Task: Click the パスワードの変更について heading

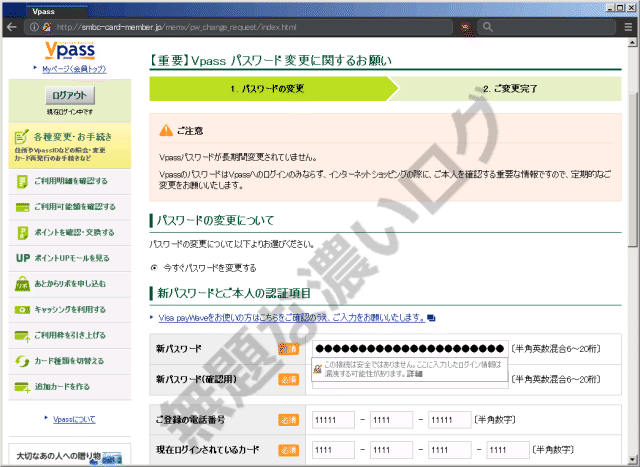Action: (216, 220)
